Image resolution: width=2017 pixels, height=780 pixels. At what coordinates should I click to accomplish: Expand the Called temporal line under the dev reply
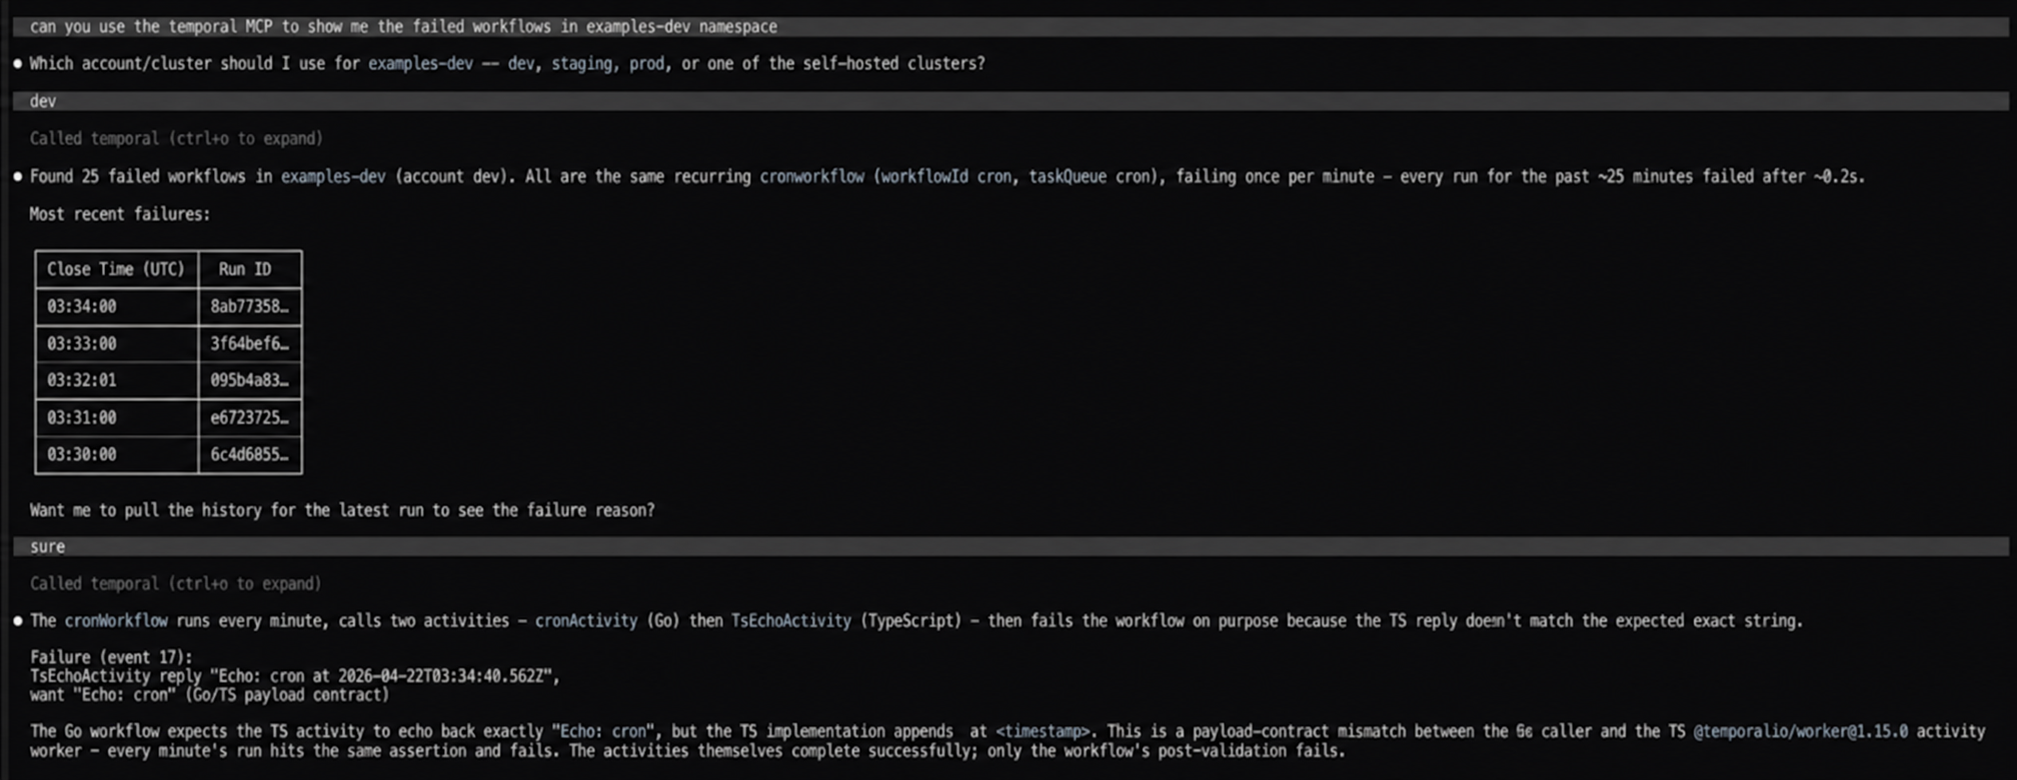[x=176, y=138]
